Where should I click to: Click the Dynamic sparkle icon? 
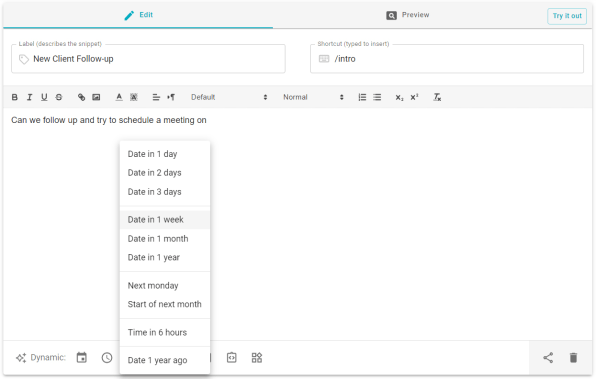[x=21, y=358]
